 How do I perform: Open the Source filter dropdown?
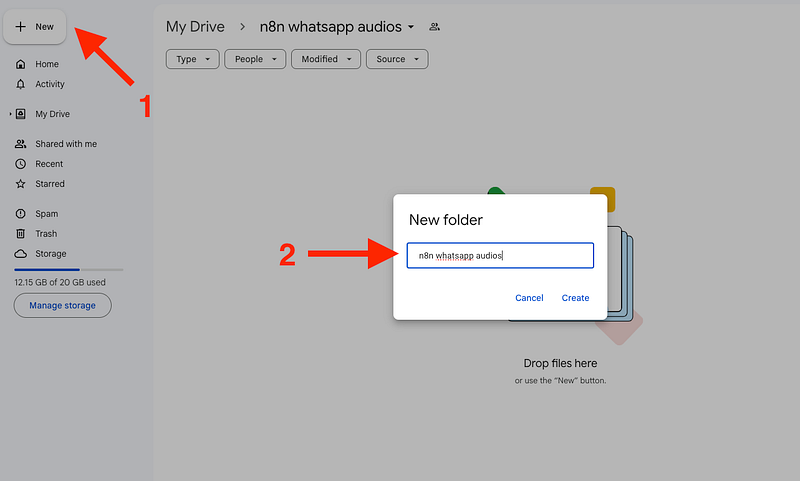tap(397, 59)
